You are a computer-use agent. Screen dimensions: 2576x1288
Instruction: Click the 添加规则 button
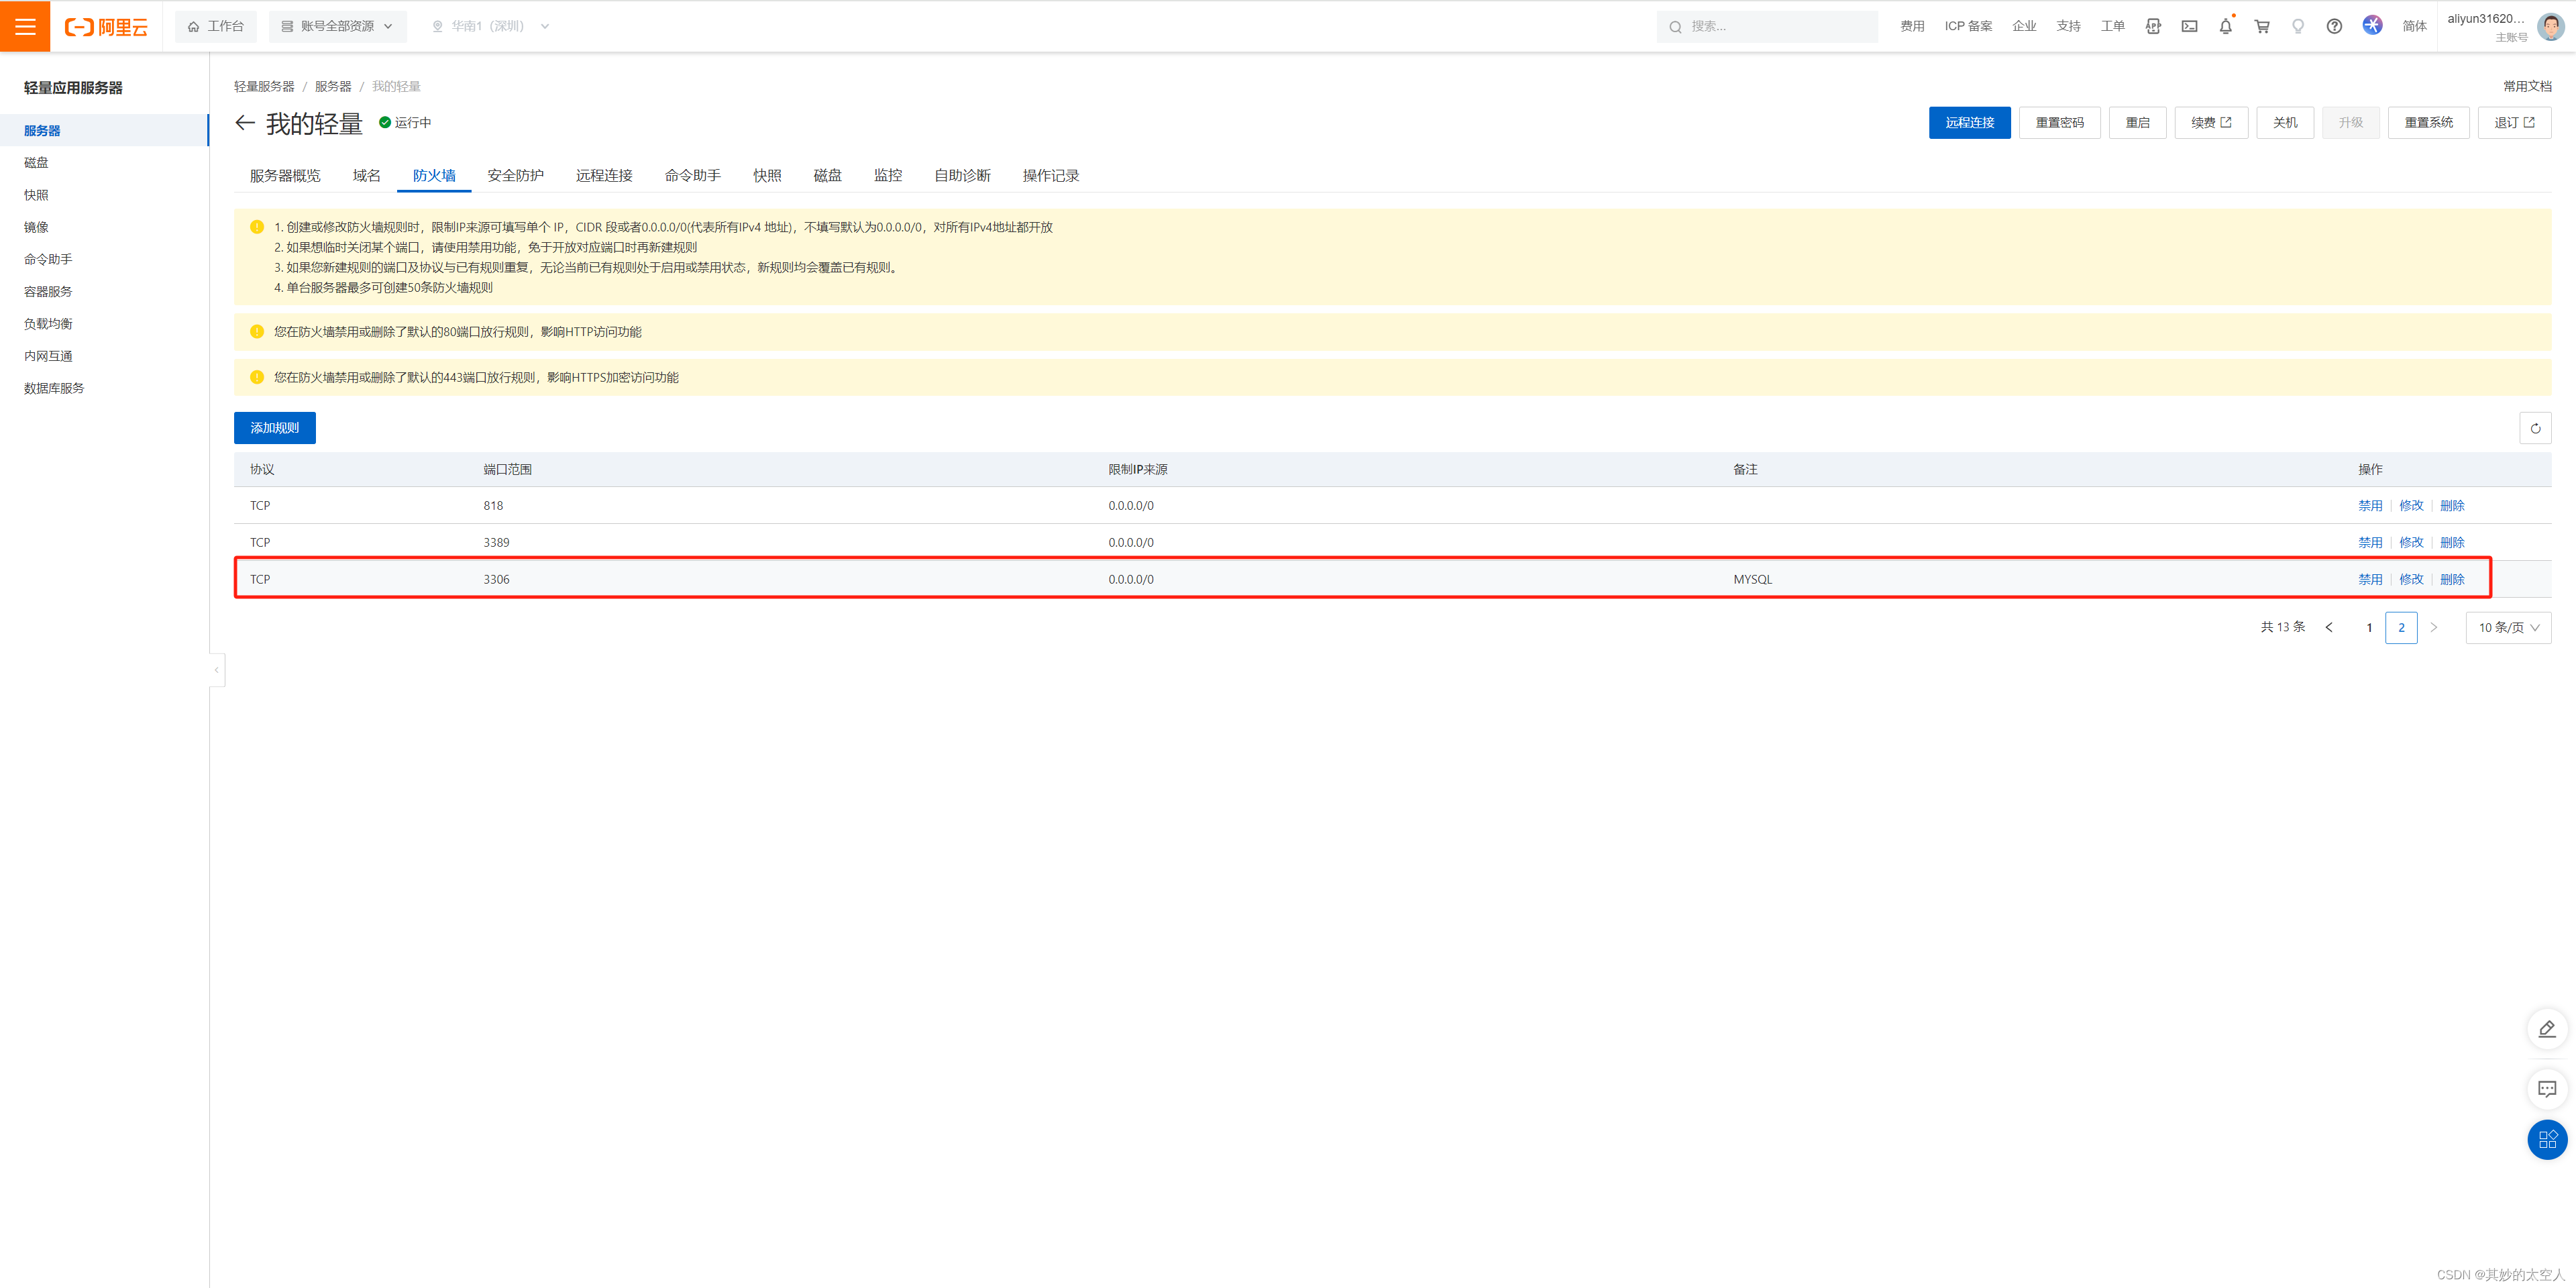pos(275,428)
